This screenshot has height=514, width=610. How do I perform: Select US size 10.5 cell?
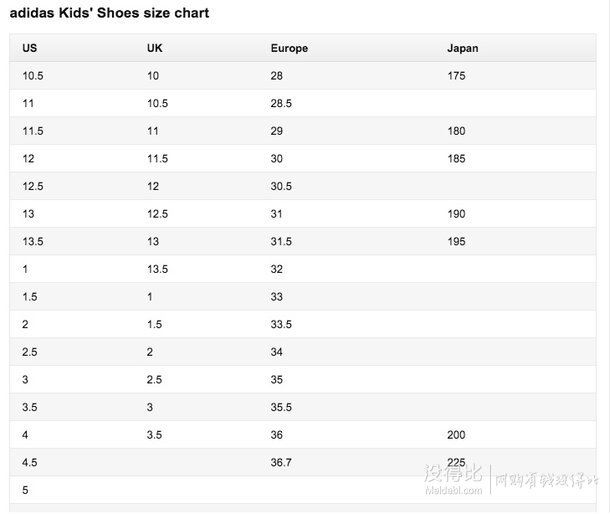[33, 76]
